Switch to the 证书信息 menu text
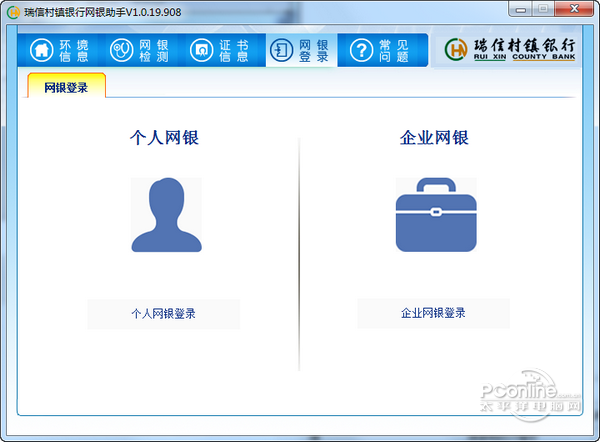 (x=234, y=51)
